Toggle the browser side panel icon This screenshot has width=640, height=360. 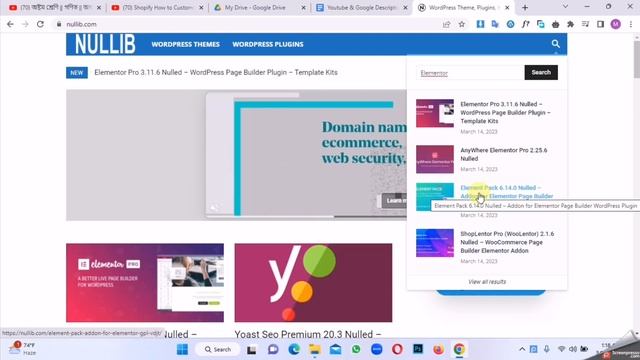coord(600,24)
